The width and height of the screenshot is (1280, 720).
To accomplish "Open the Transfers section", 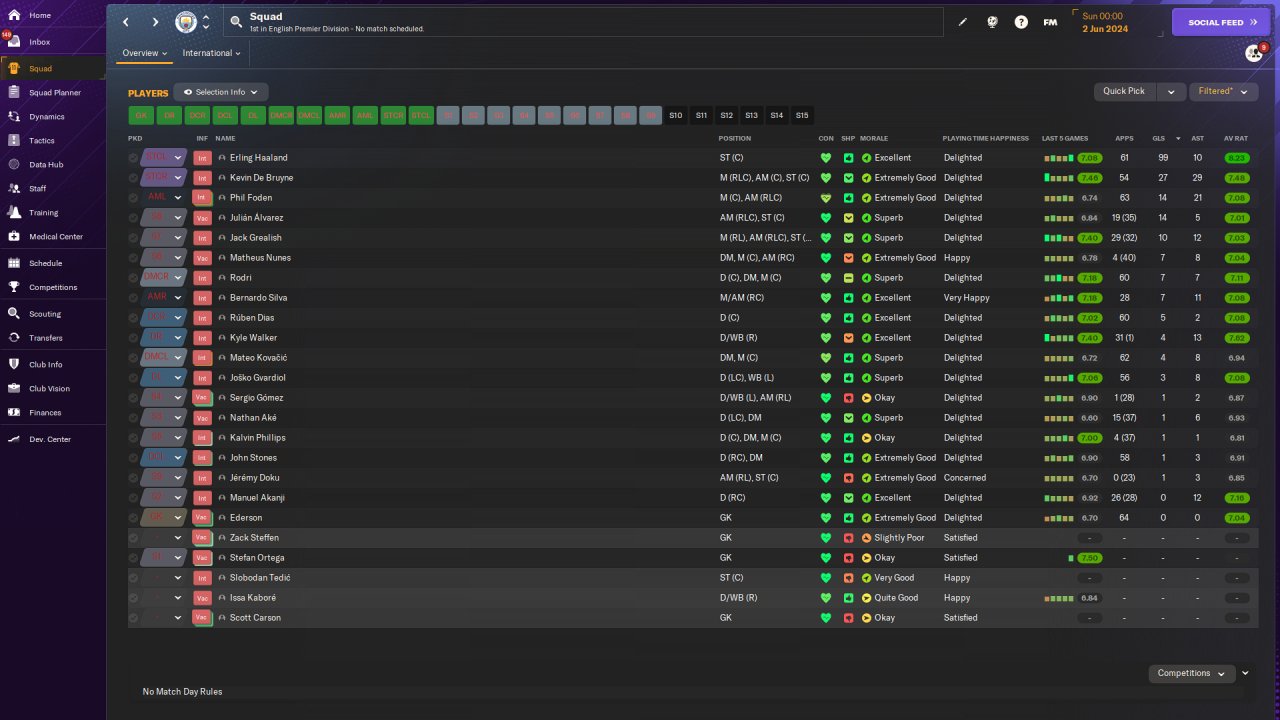I will coord(45,338).
